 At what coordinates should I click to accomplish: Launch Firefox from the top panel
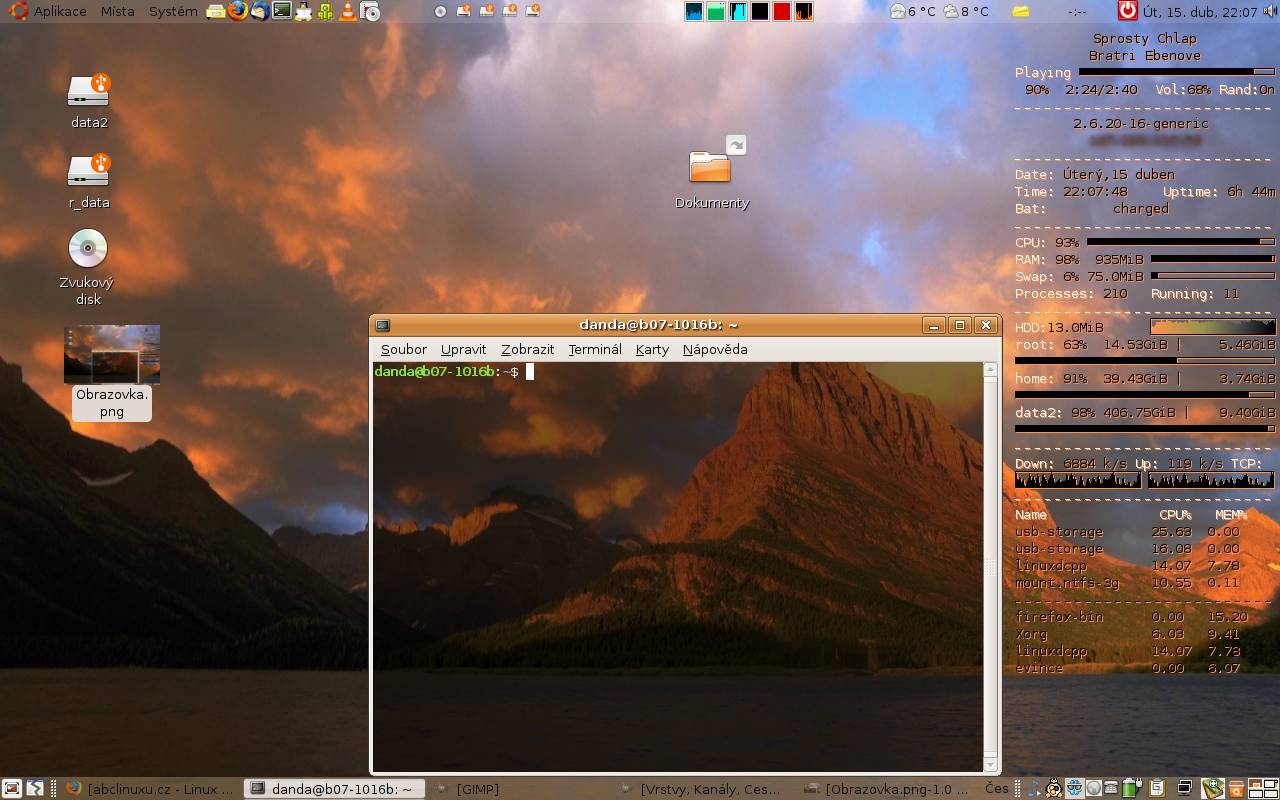(x=237, y=11)
